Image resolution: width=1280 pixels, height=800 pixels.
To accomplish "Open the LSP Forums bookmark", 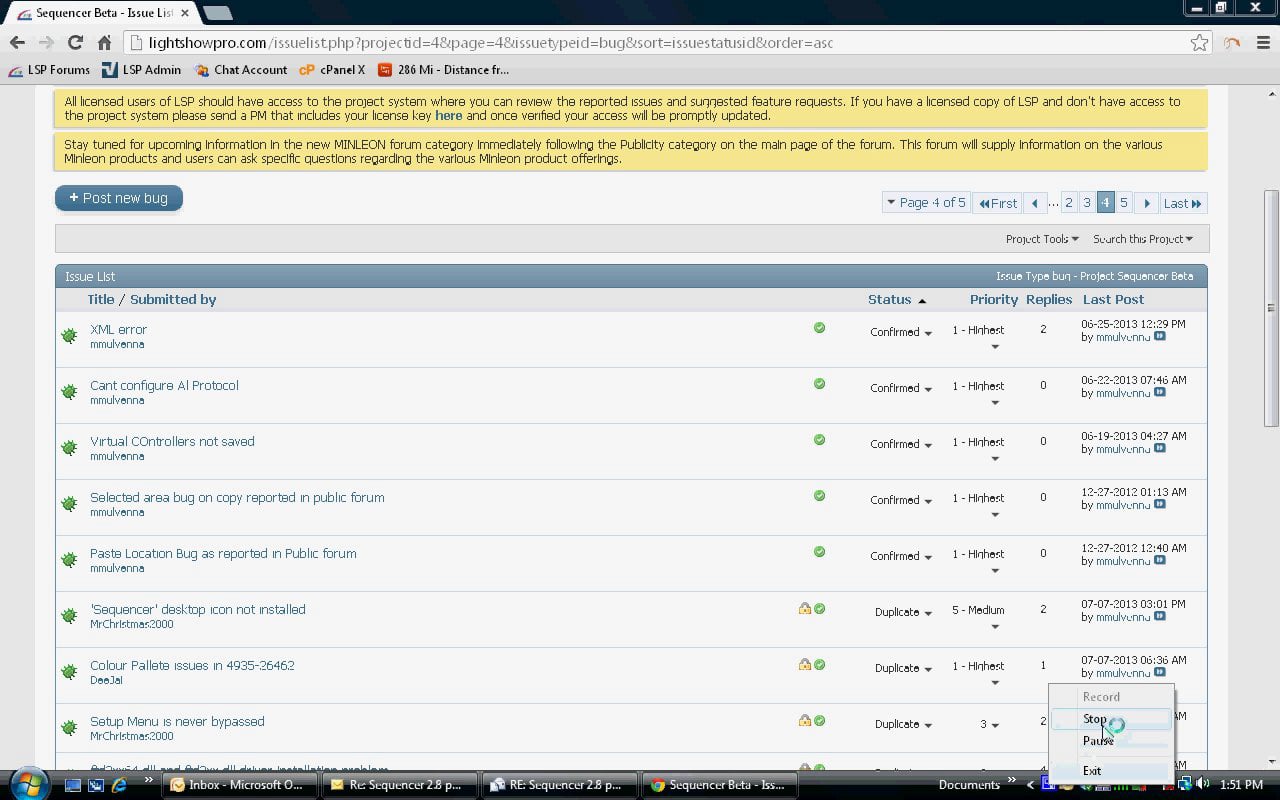I will (49, 70).
